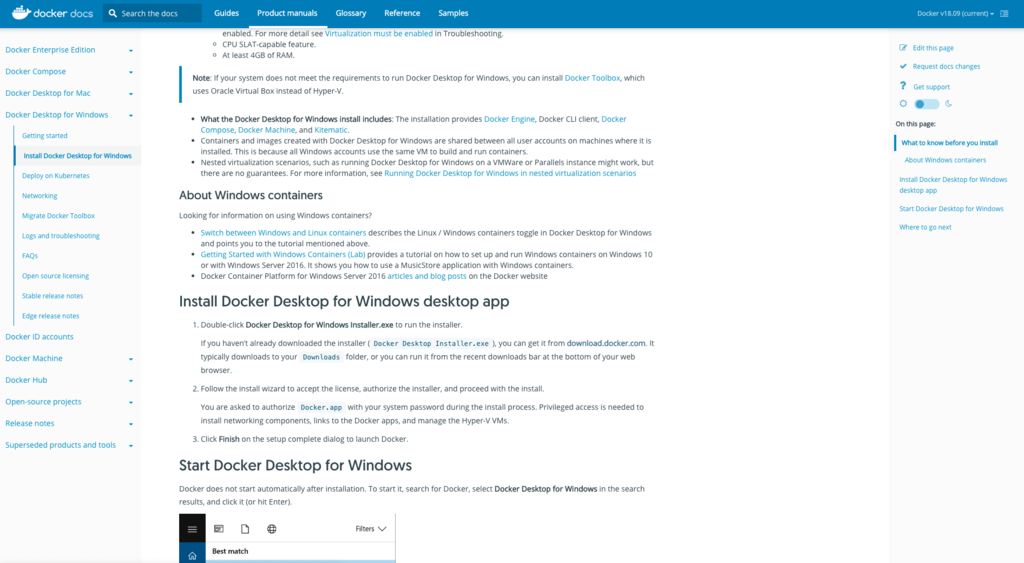Open the download.docker.com link
This screenshot has height=563, width=1024.
pos(606,343)
